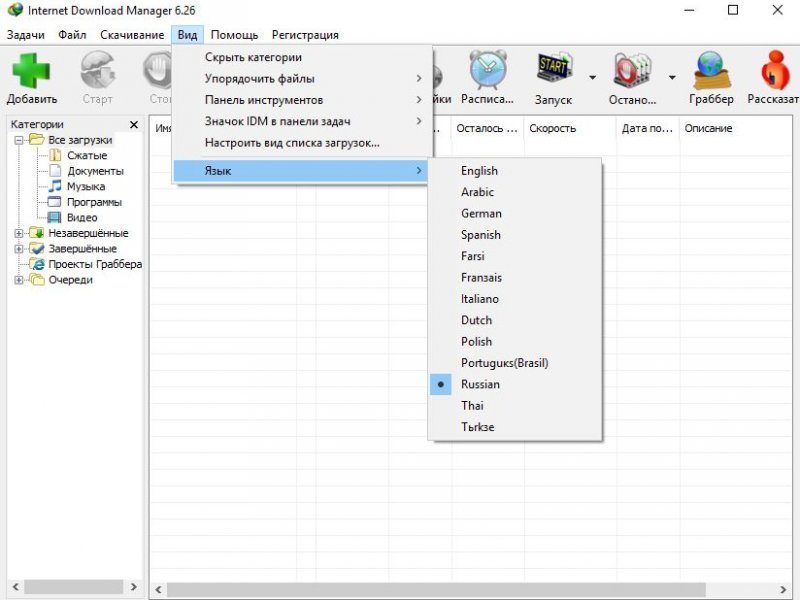The height and width of the screenshot is (600, 800).
Task: Close the Категории panel
Action: pyautogui.click(x=134, y=124)
